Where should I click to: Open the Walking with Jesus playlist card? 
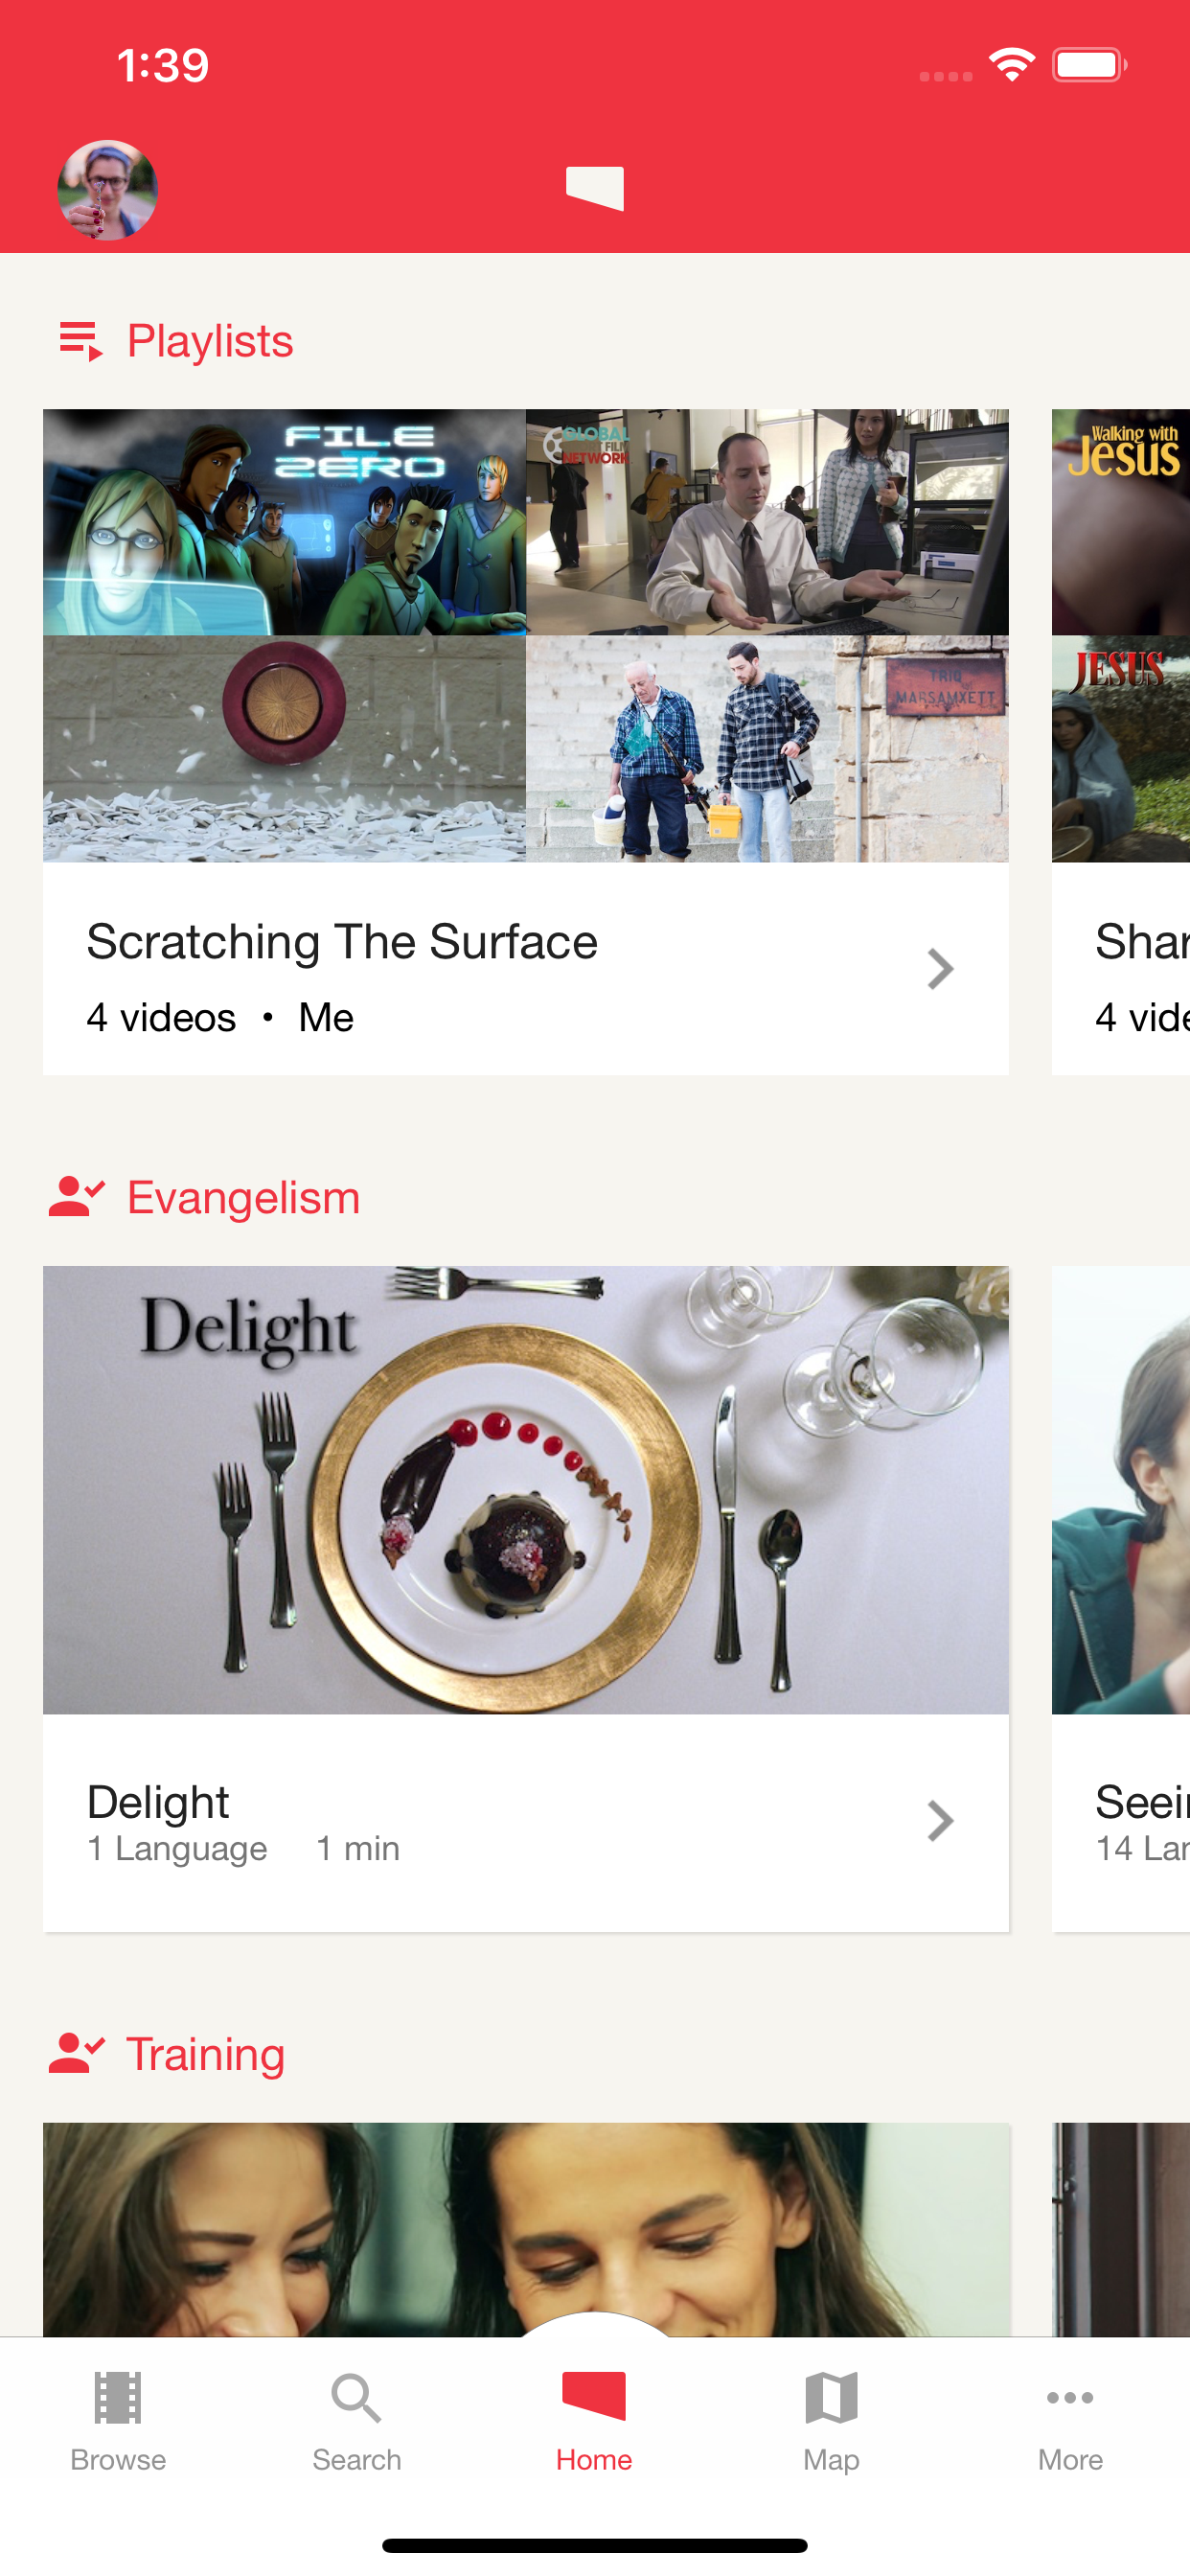pyautogui.click(x=1121, y=742)
